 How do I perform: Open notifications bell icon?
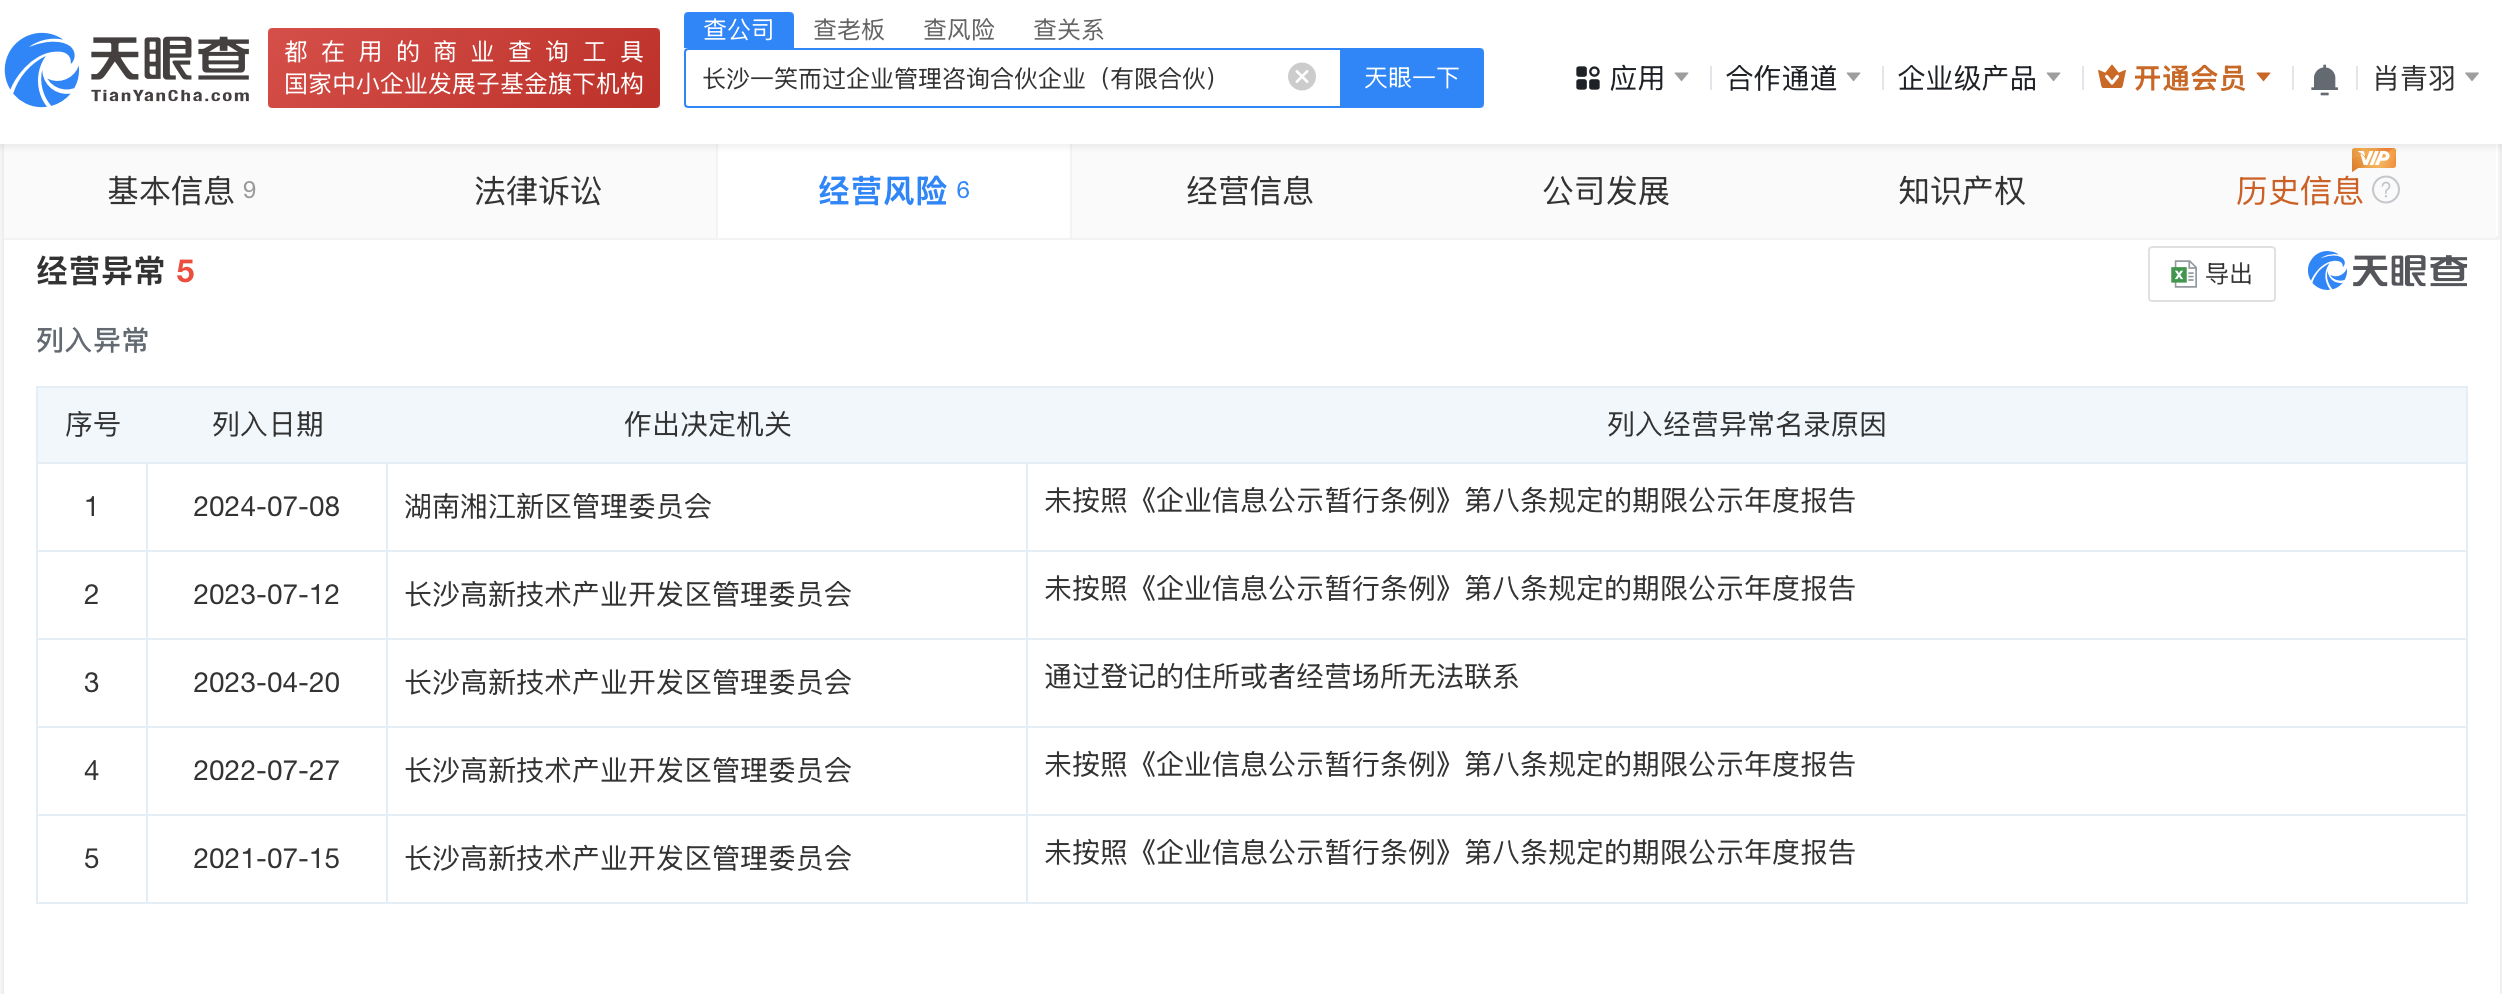point(2324,79)
